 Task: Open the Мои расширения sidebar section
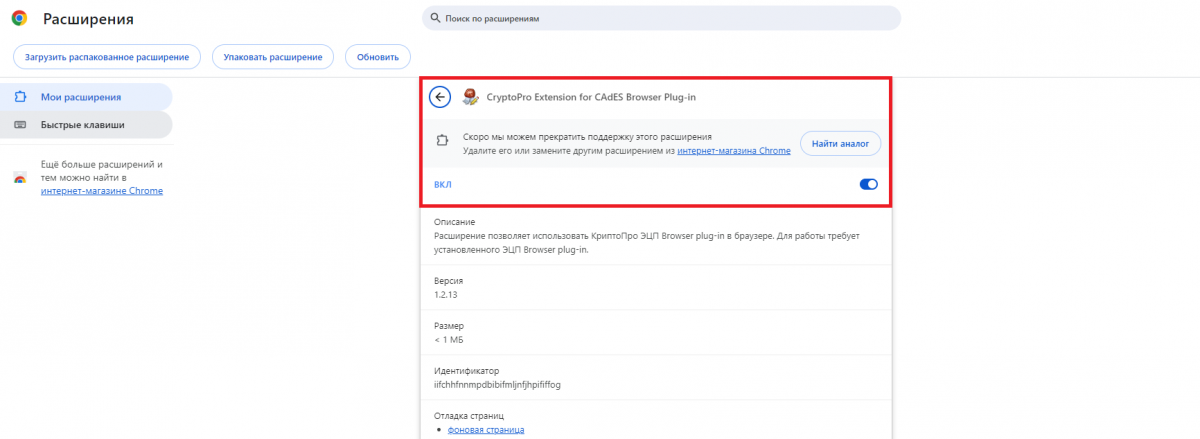tap(86, 97)
